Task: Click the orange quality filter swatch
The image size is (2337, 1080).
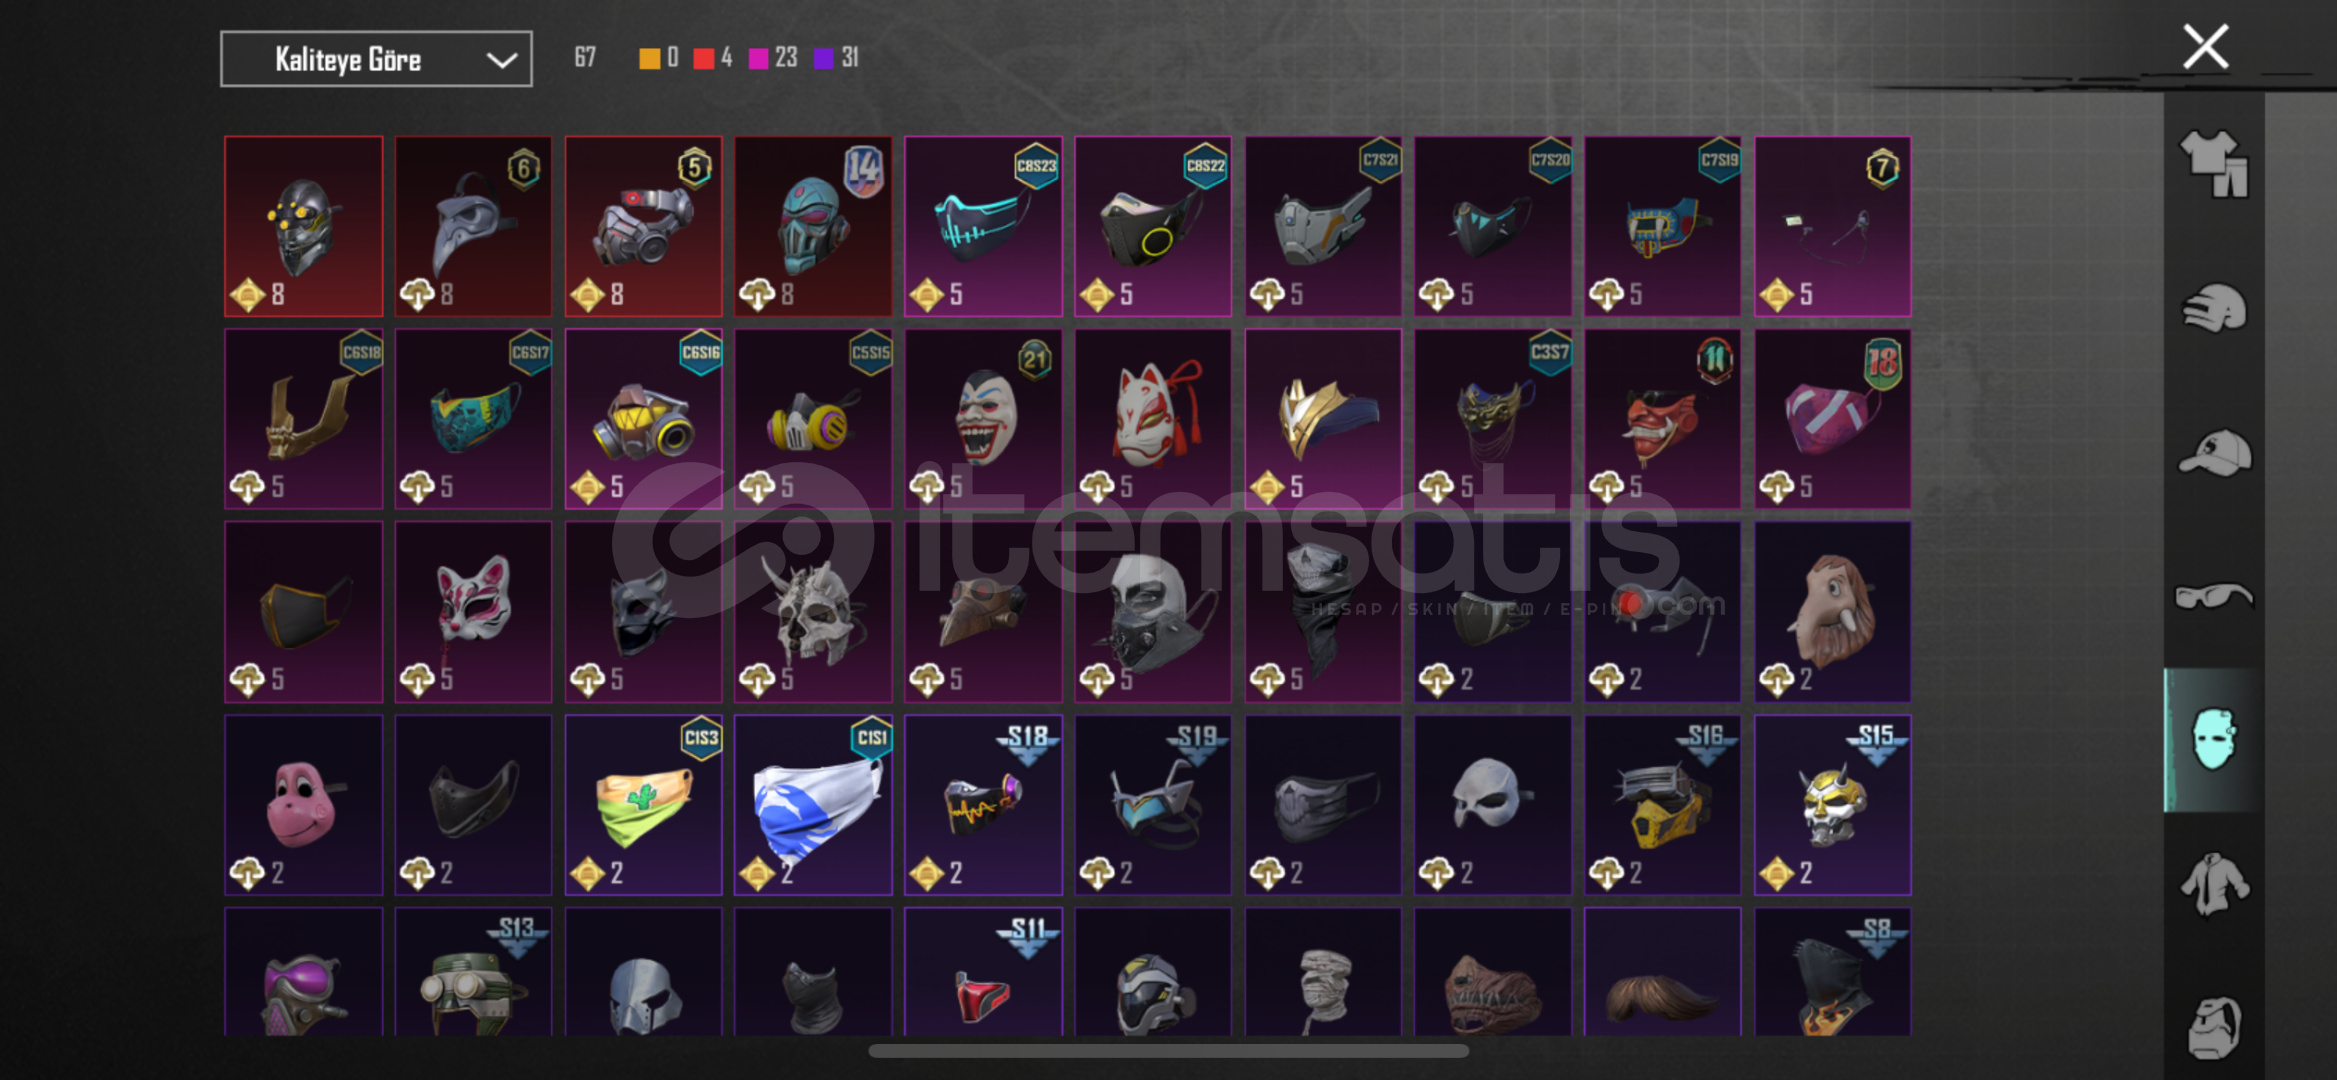Action: click(650, 59)
